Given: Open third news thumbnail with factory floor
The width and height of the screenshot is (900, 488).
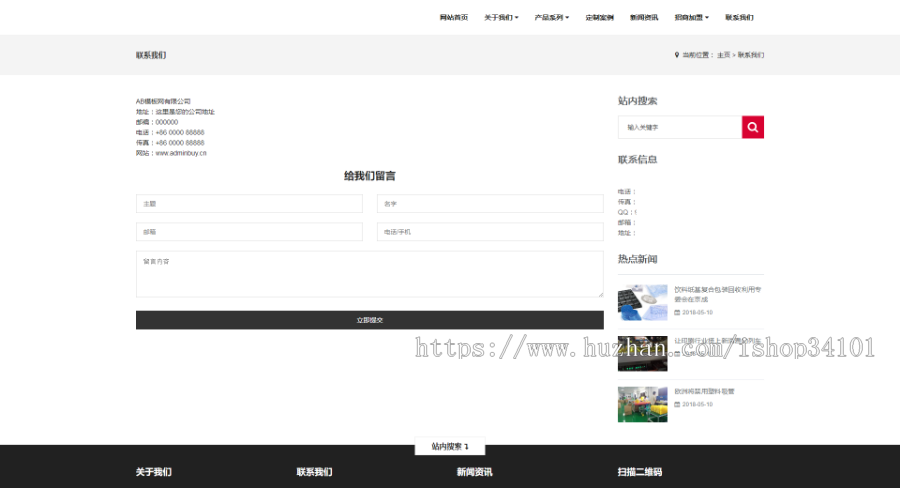Looking at the screenshot, I should (x=642, y=404).
